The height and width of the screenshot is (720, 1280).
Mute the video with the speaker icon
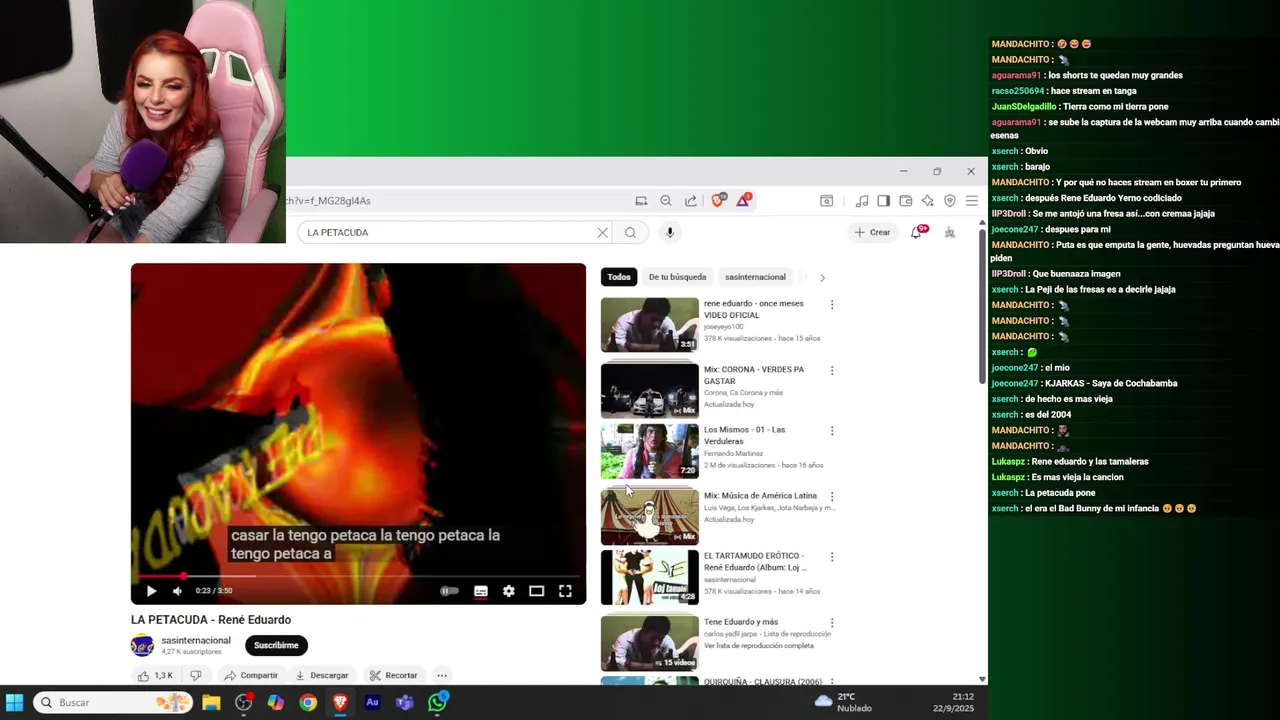tap(177, 591)
